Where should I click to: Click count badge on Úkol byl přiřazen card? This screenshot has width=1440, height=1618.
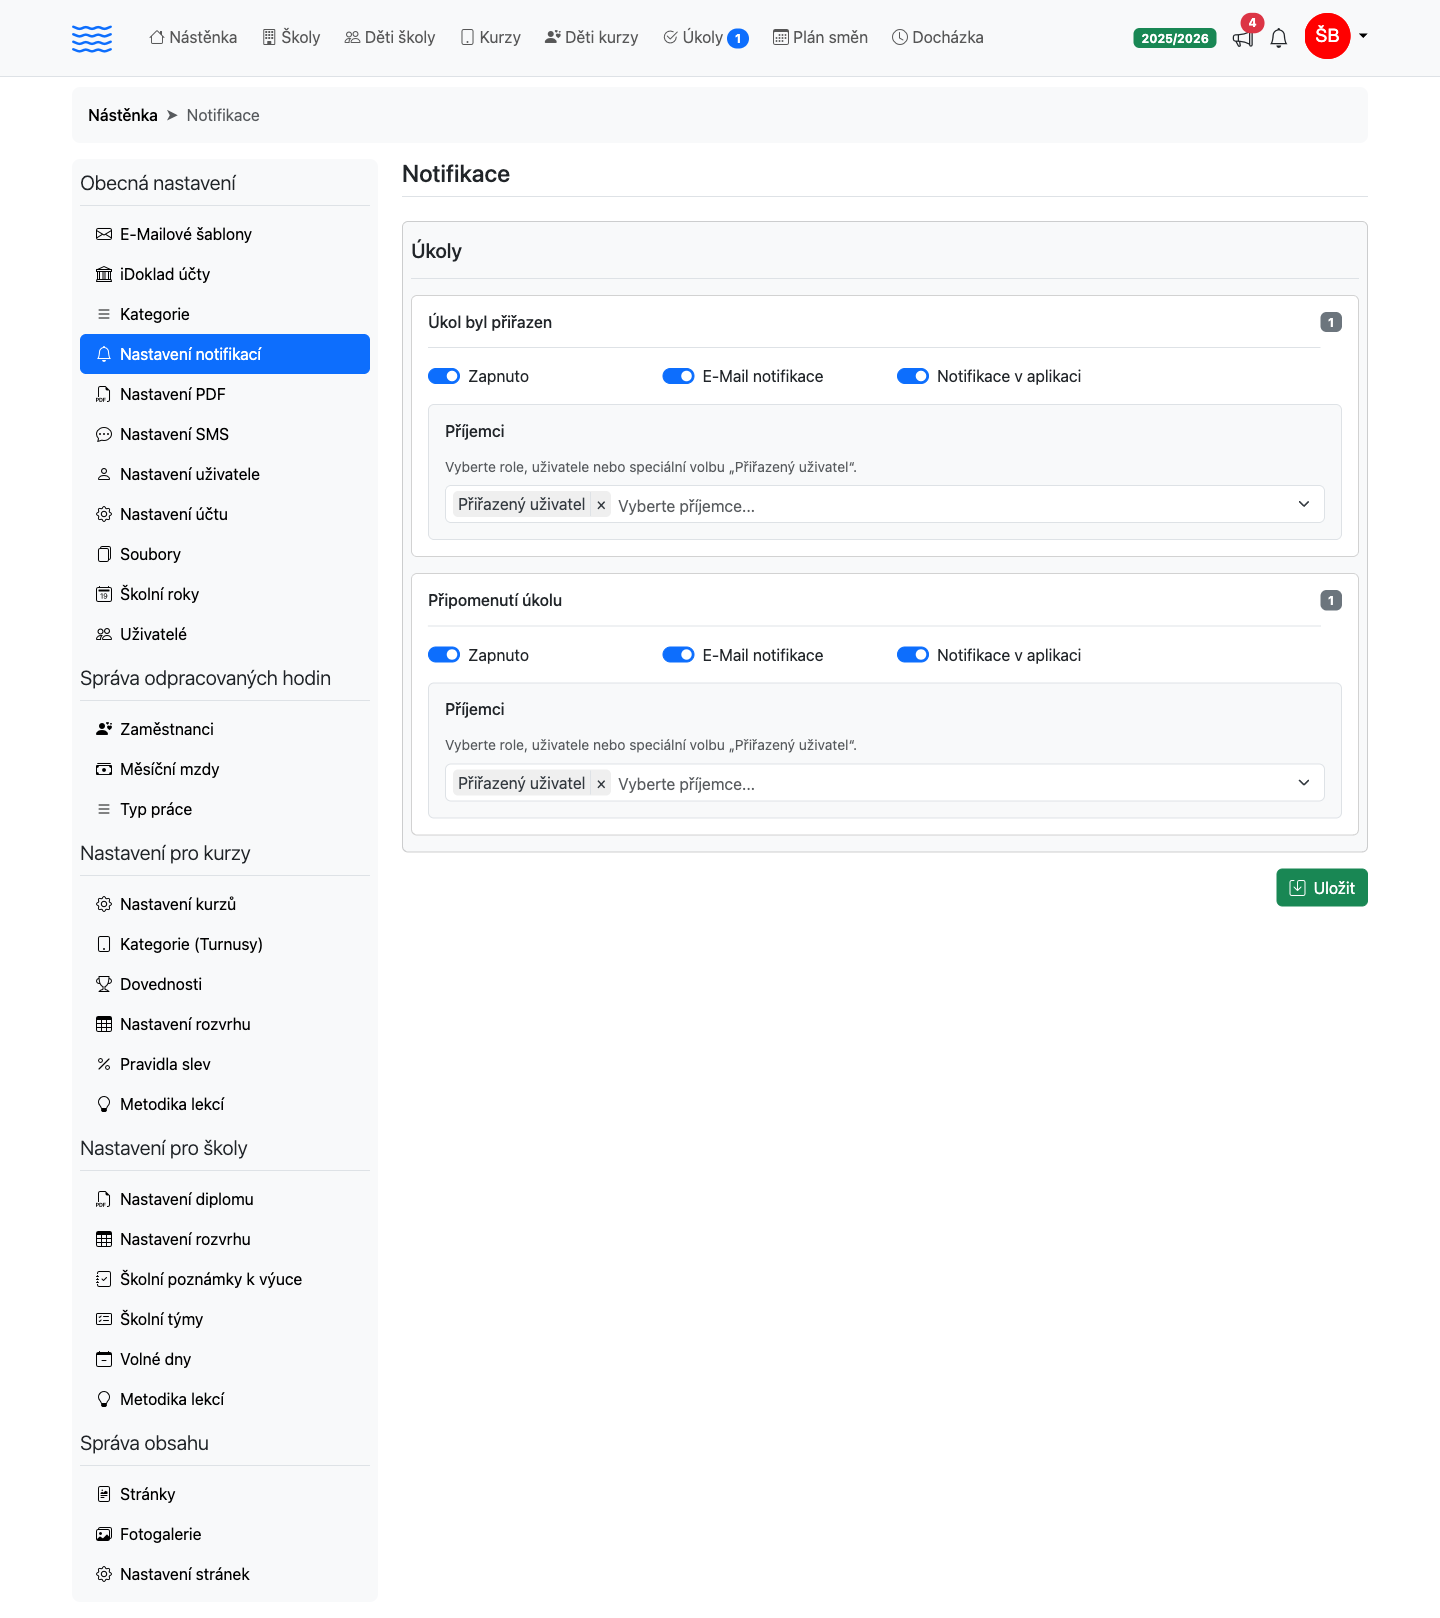pos(1331,322)
